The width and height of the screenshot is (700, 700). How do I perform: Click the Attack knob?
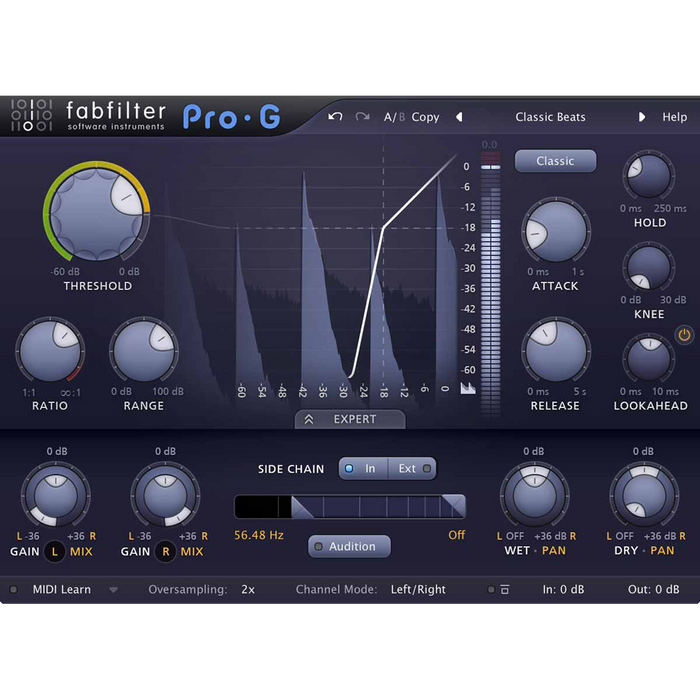556,231
